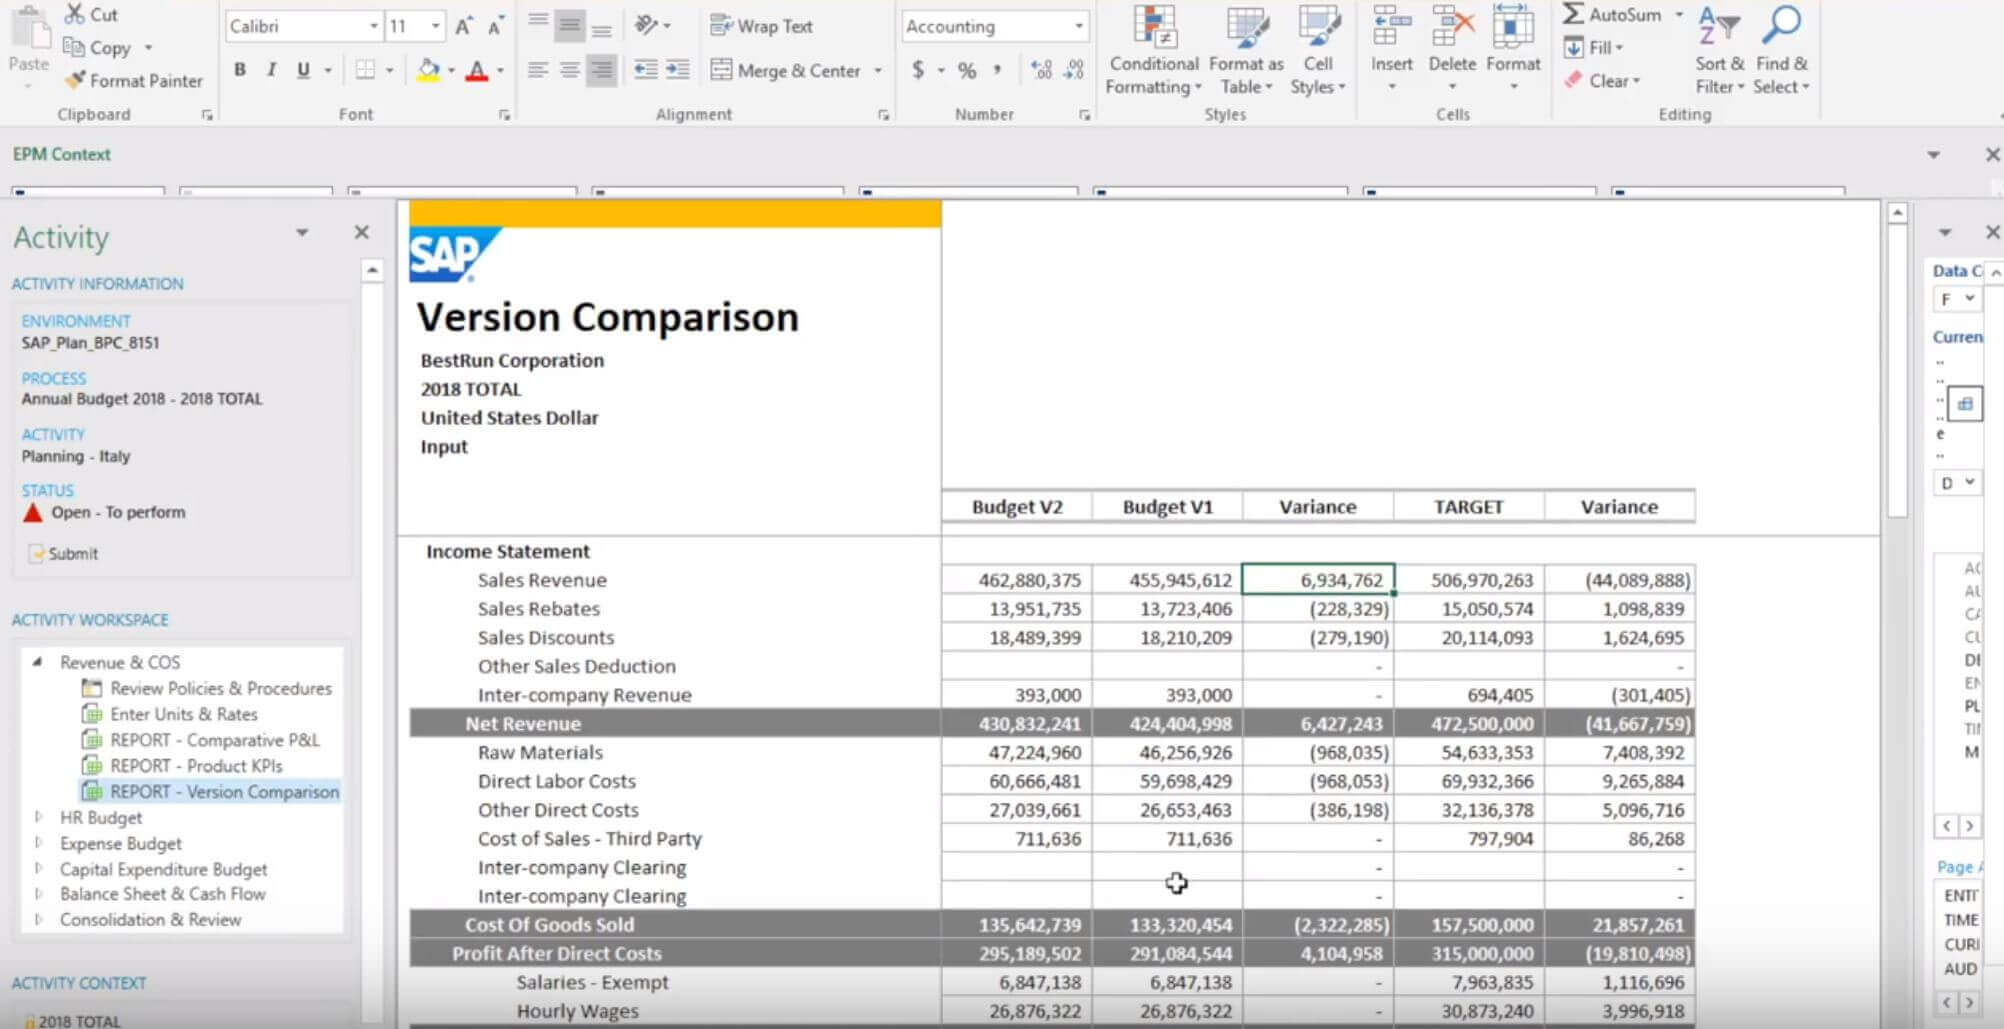This screenshot has height=1029, width=2004.
Task: Apply Comma Style
Action: click(x=997, y=70)
